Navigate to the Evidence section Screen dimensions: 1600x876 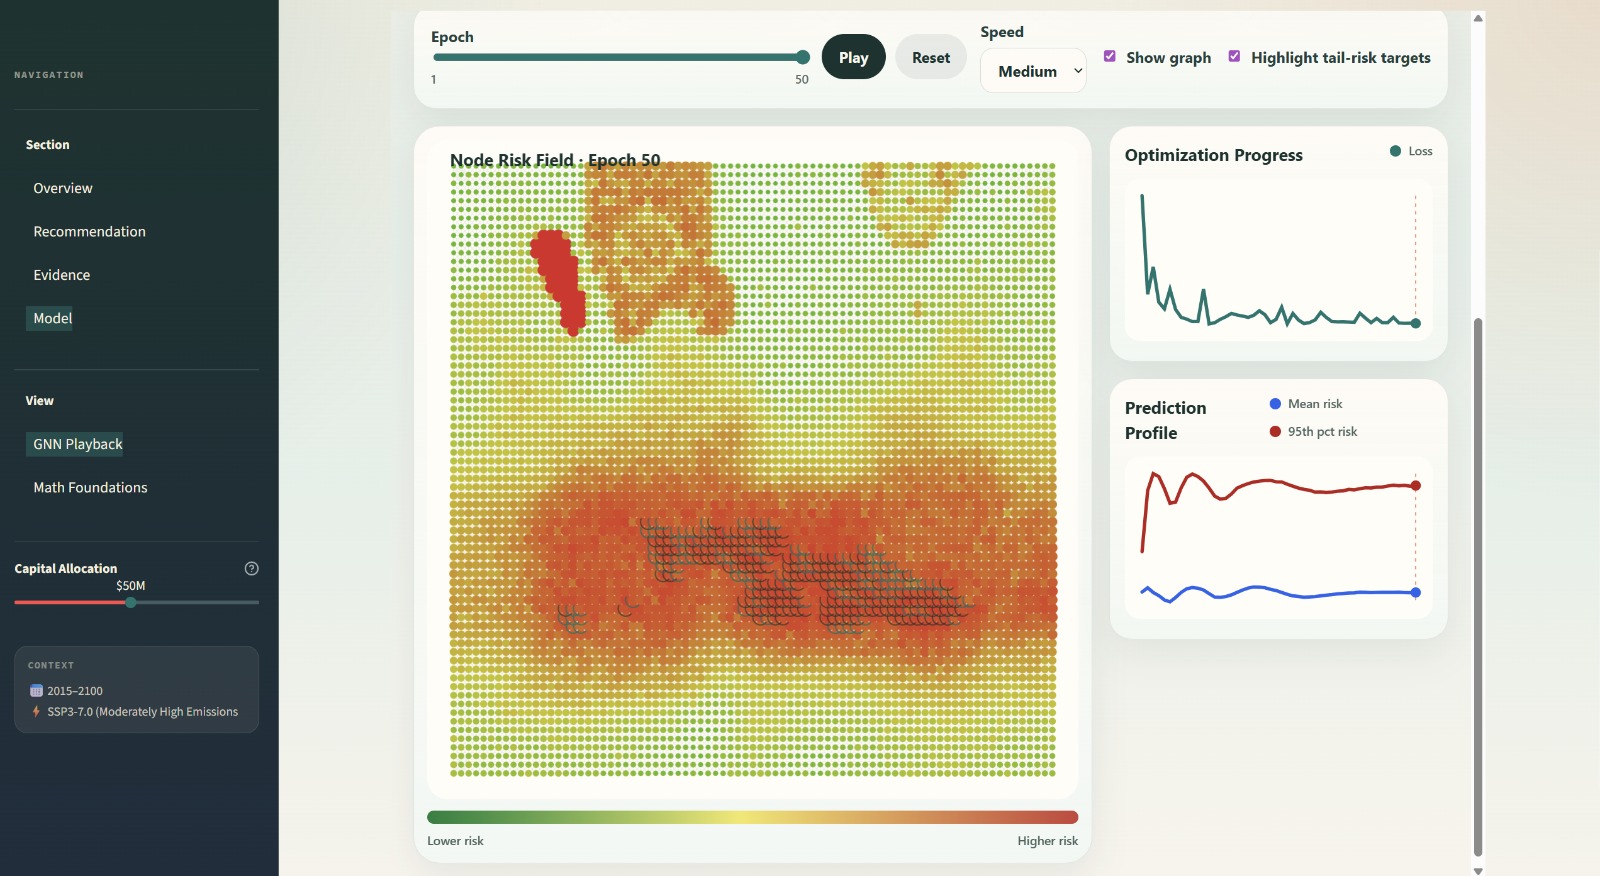click(x=62, y=275)
